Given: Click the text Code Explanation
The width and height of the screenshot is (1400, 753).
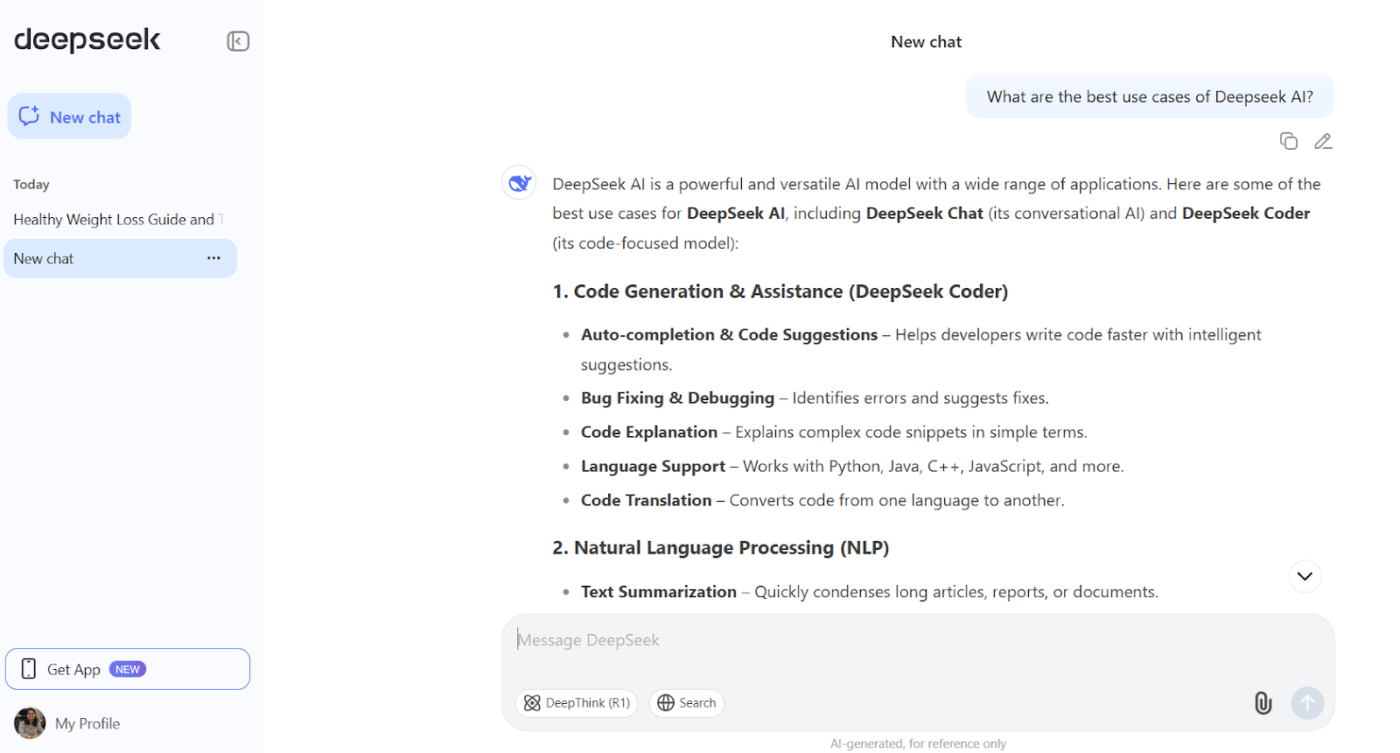Looking at the screenshot, I should pos(649,432).
